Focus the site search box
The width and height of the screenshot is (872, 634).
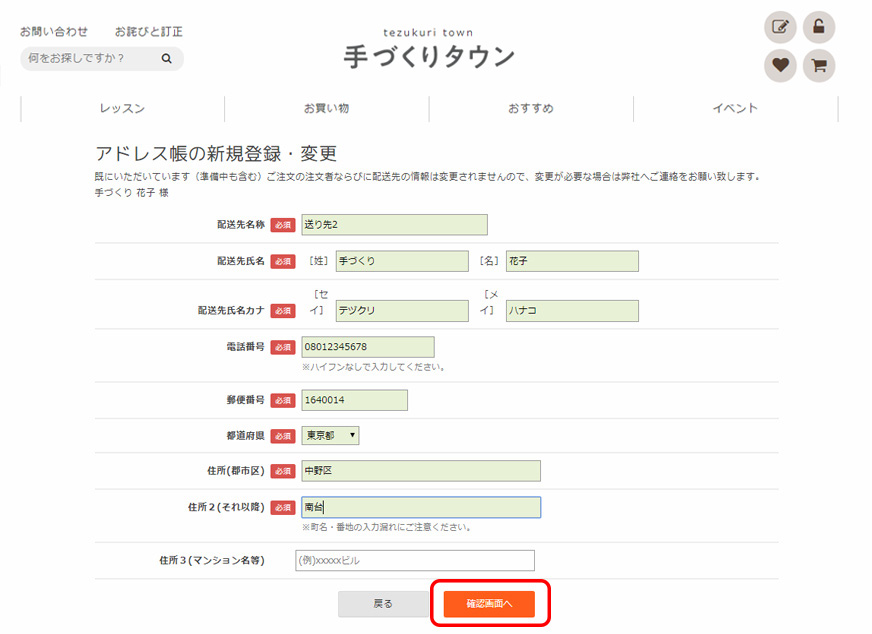coord(90,59)
